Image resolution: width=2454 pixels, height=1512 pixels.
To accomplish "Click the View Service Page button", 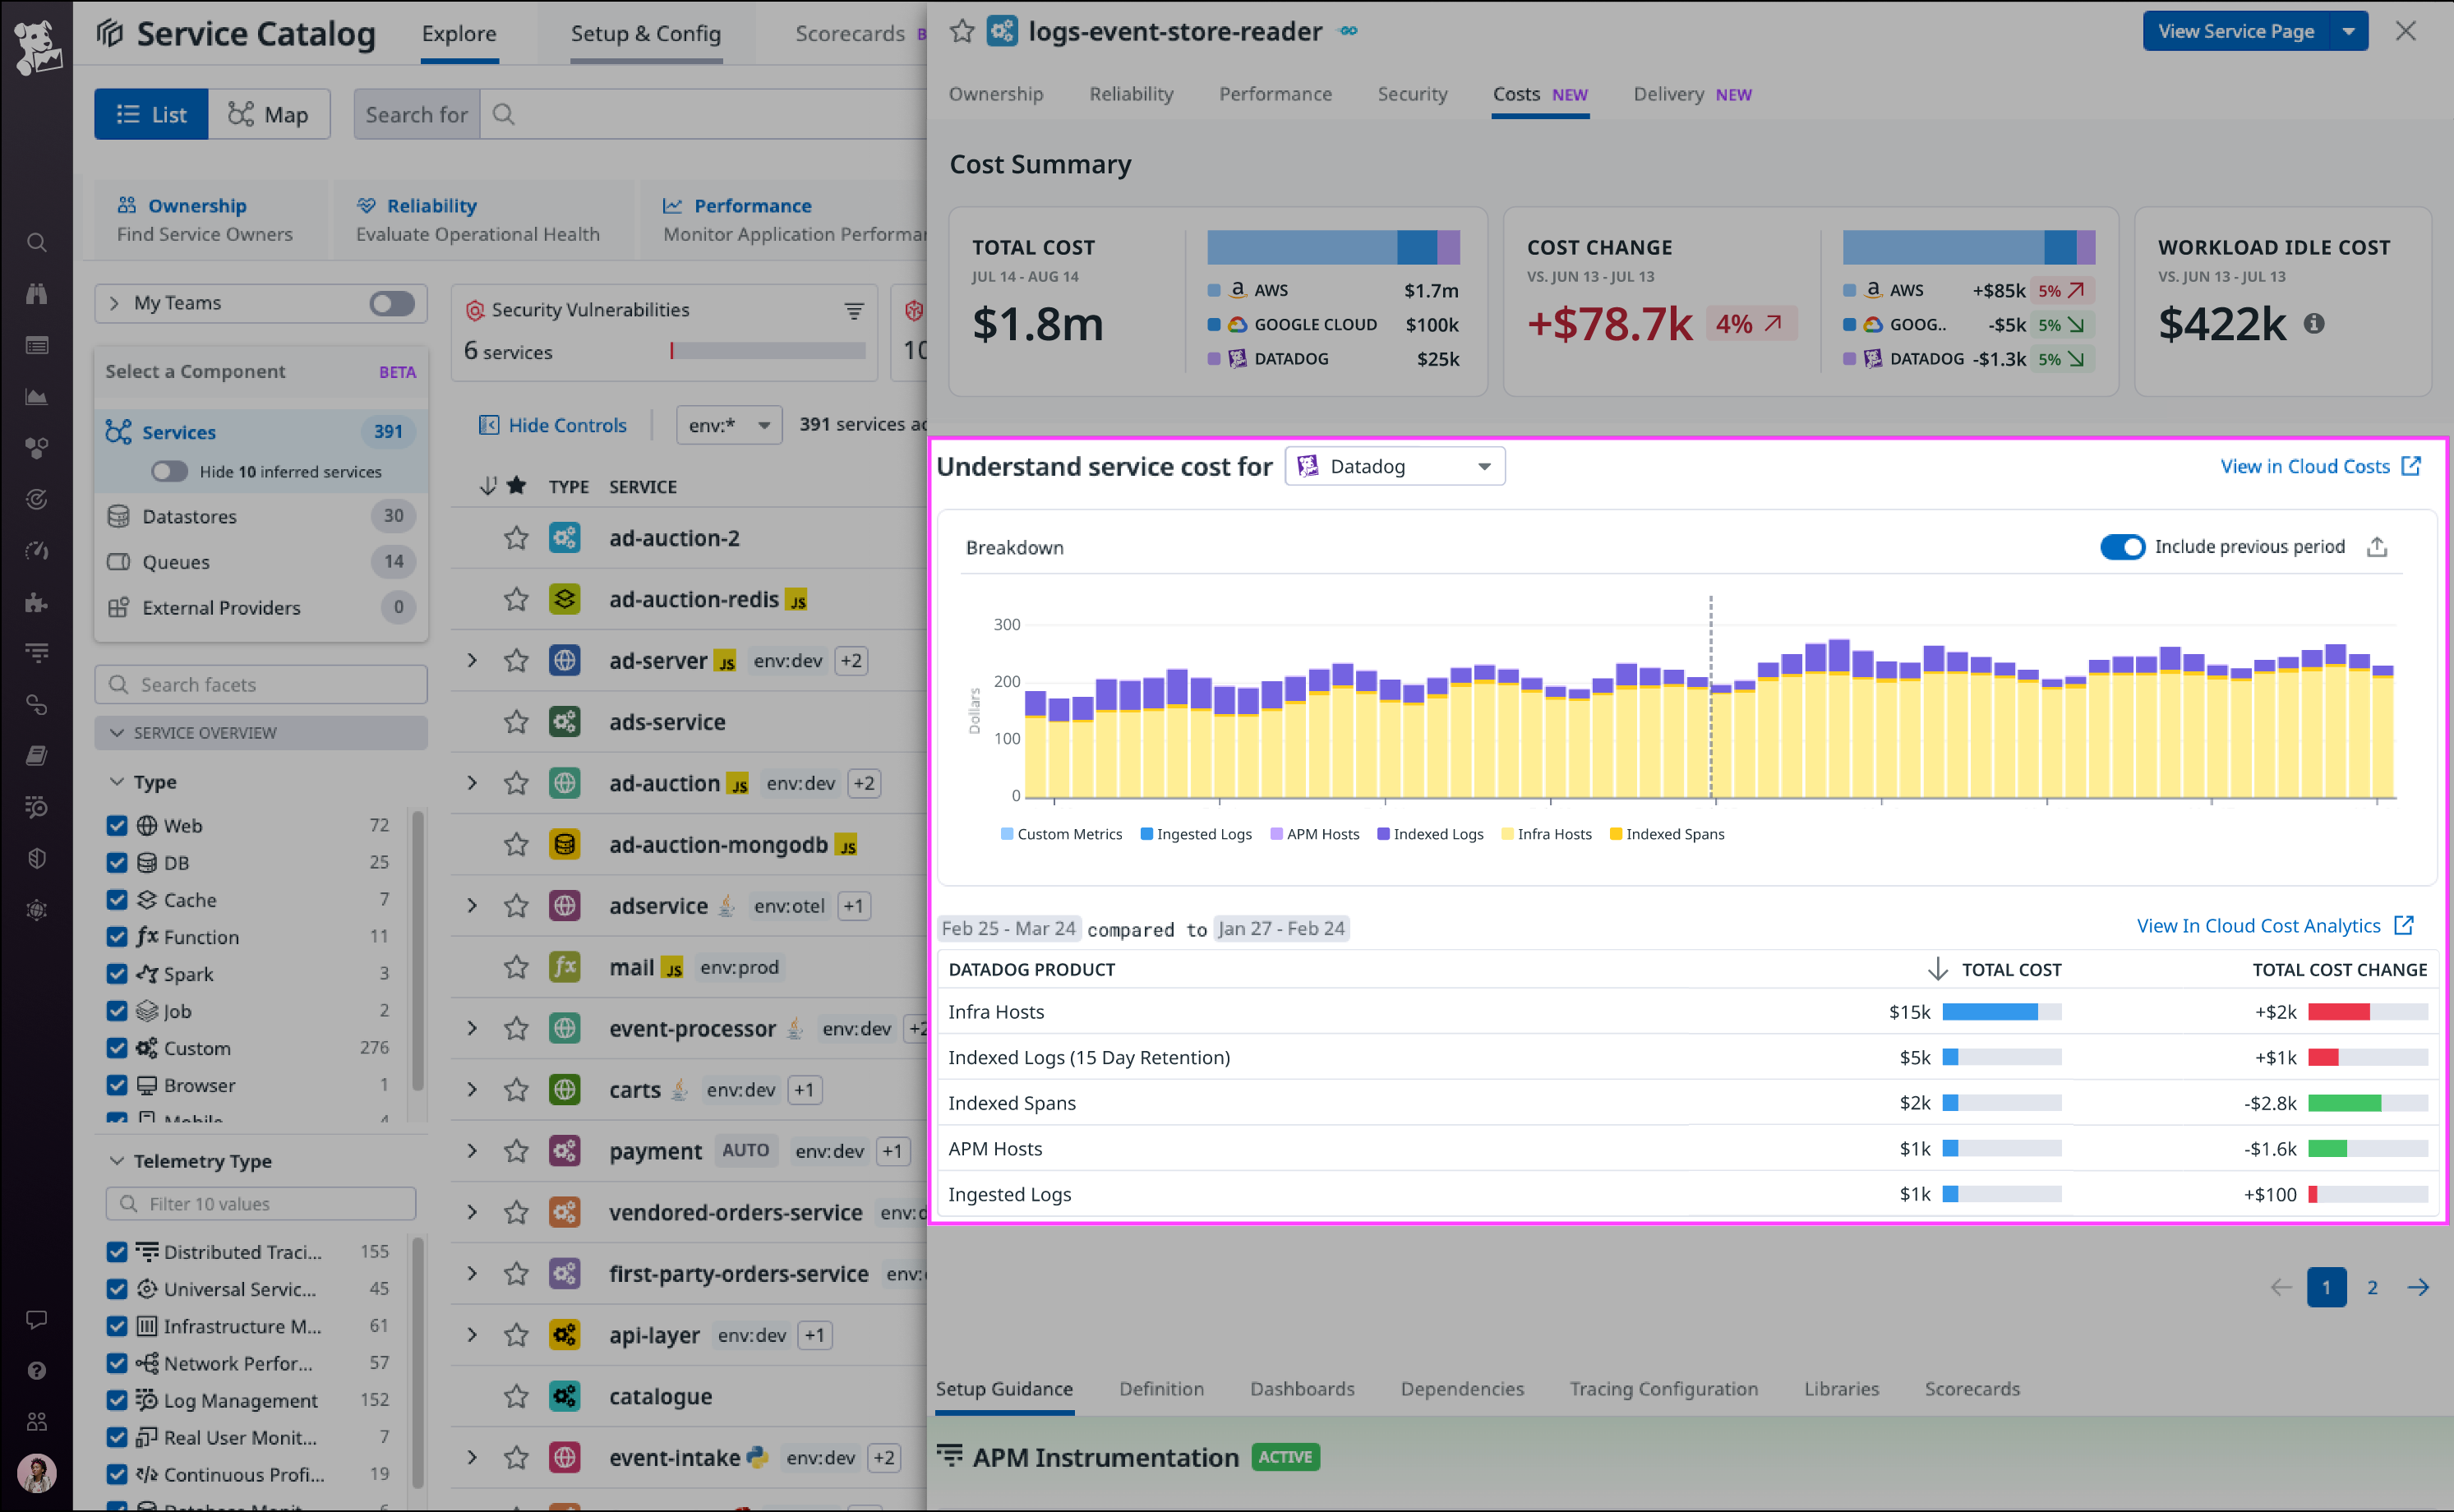I will [x=2237, y=31].
